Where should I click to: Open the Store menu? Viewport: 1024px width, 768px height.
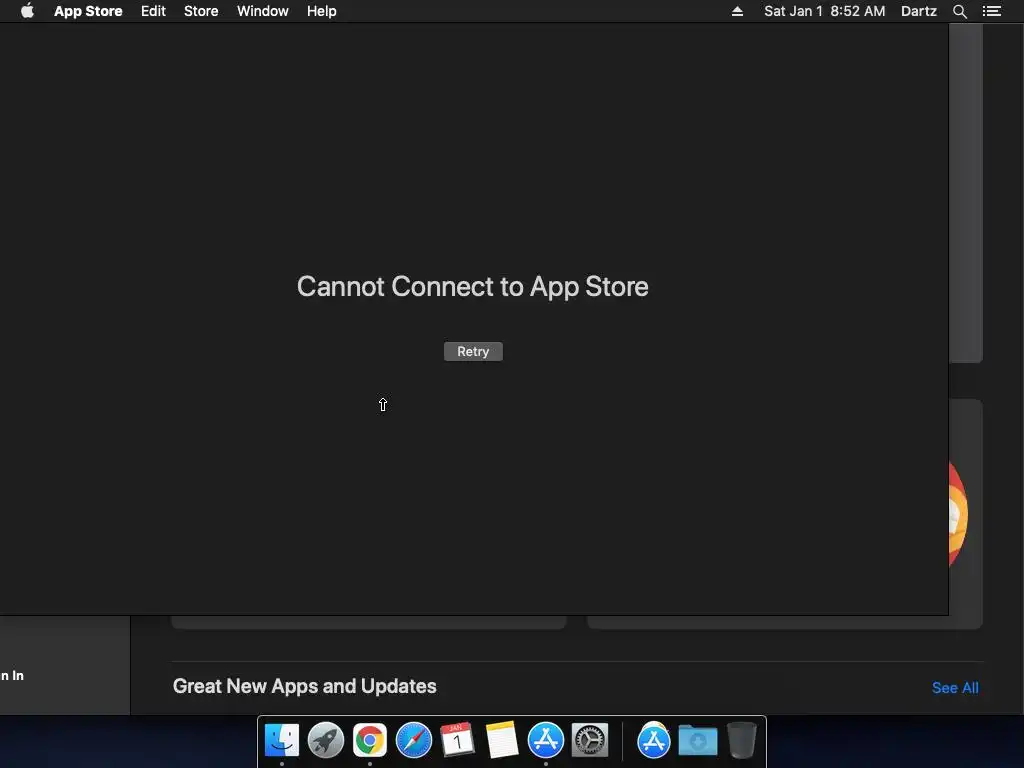(x=201, y=11)
